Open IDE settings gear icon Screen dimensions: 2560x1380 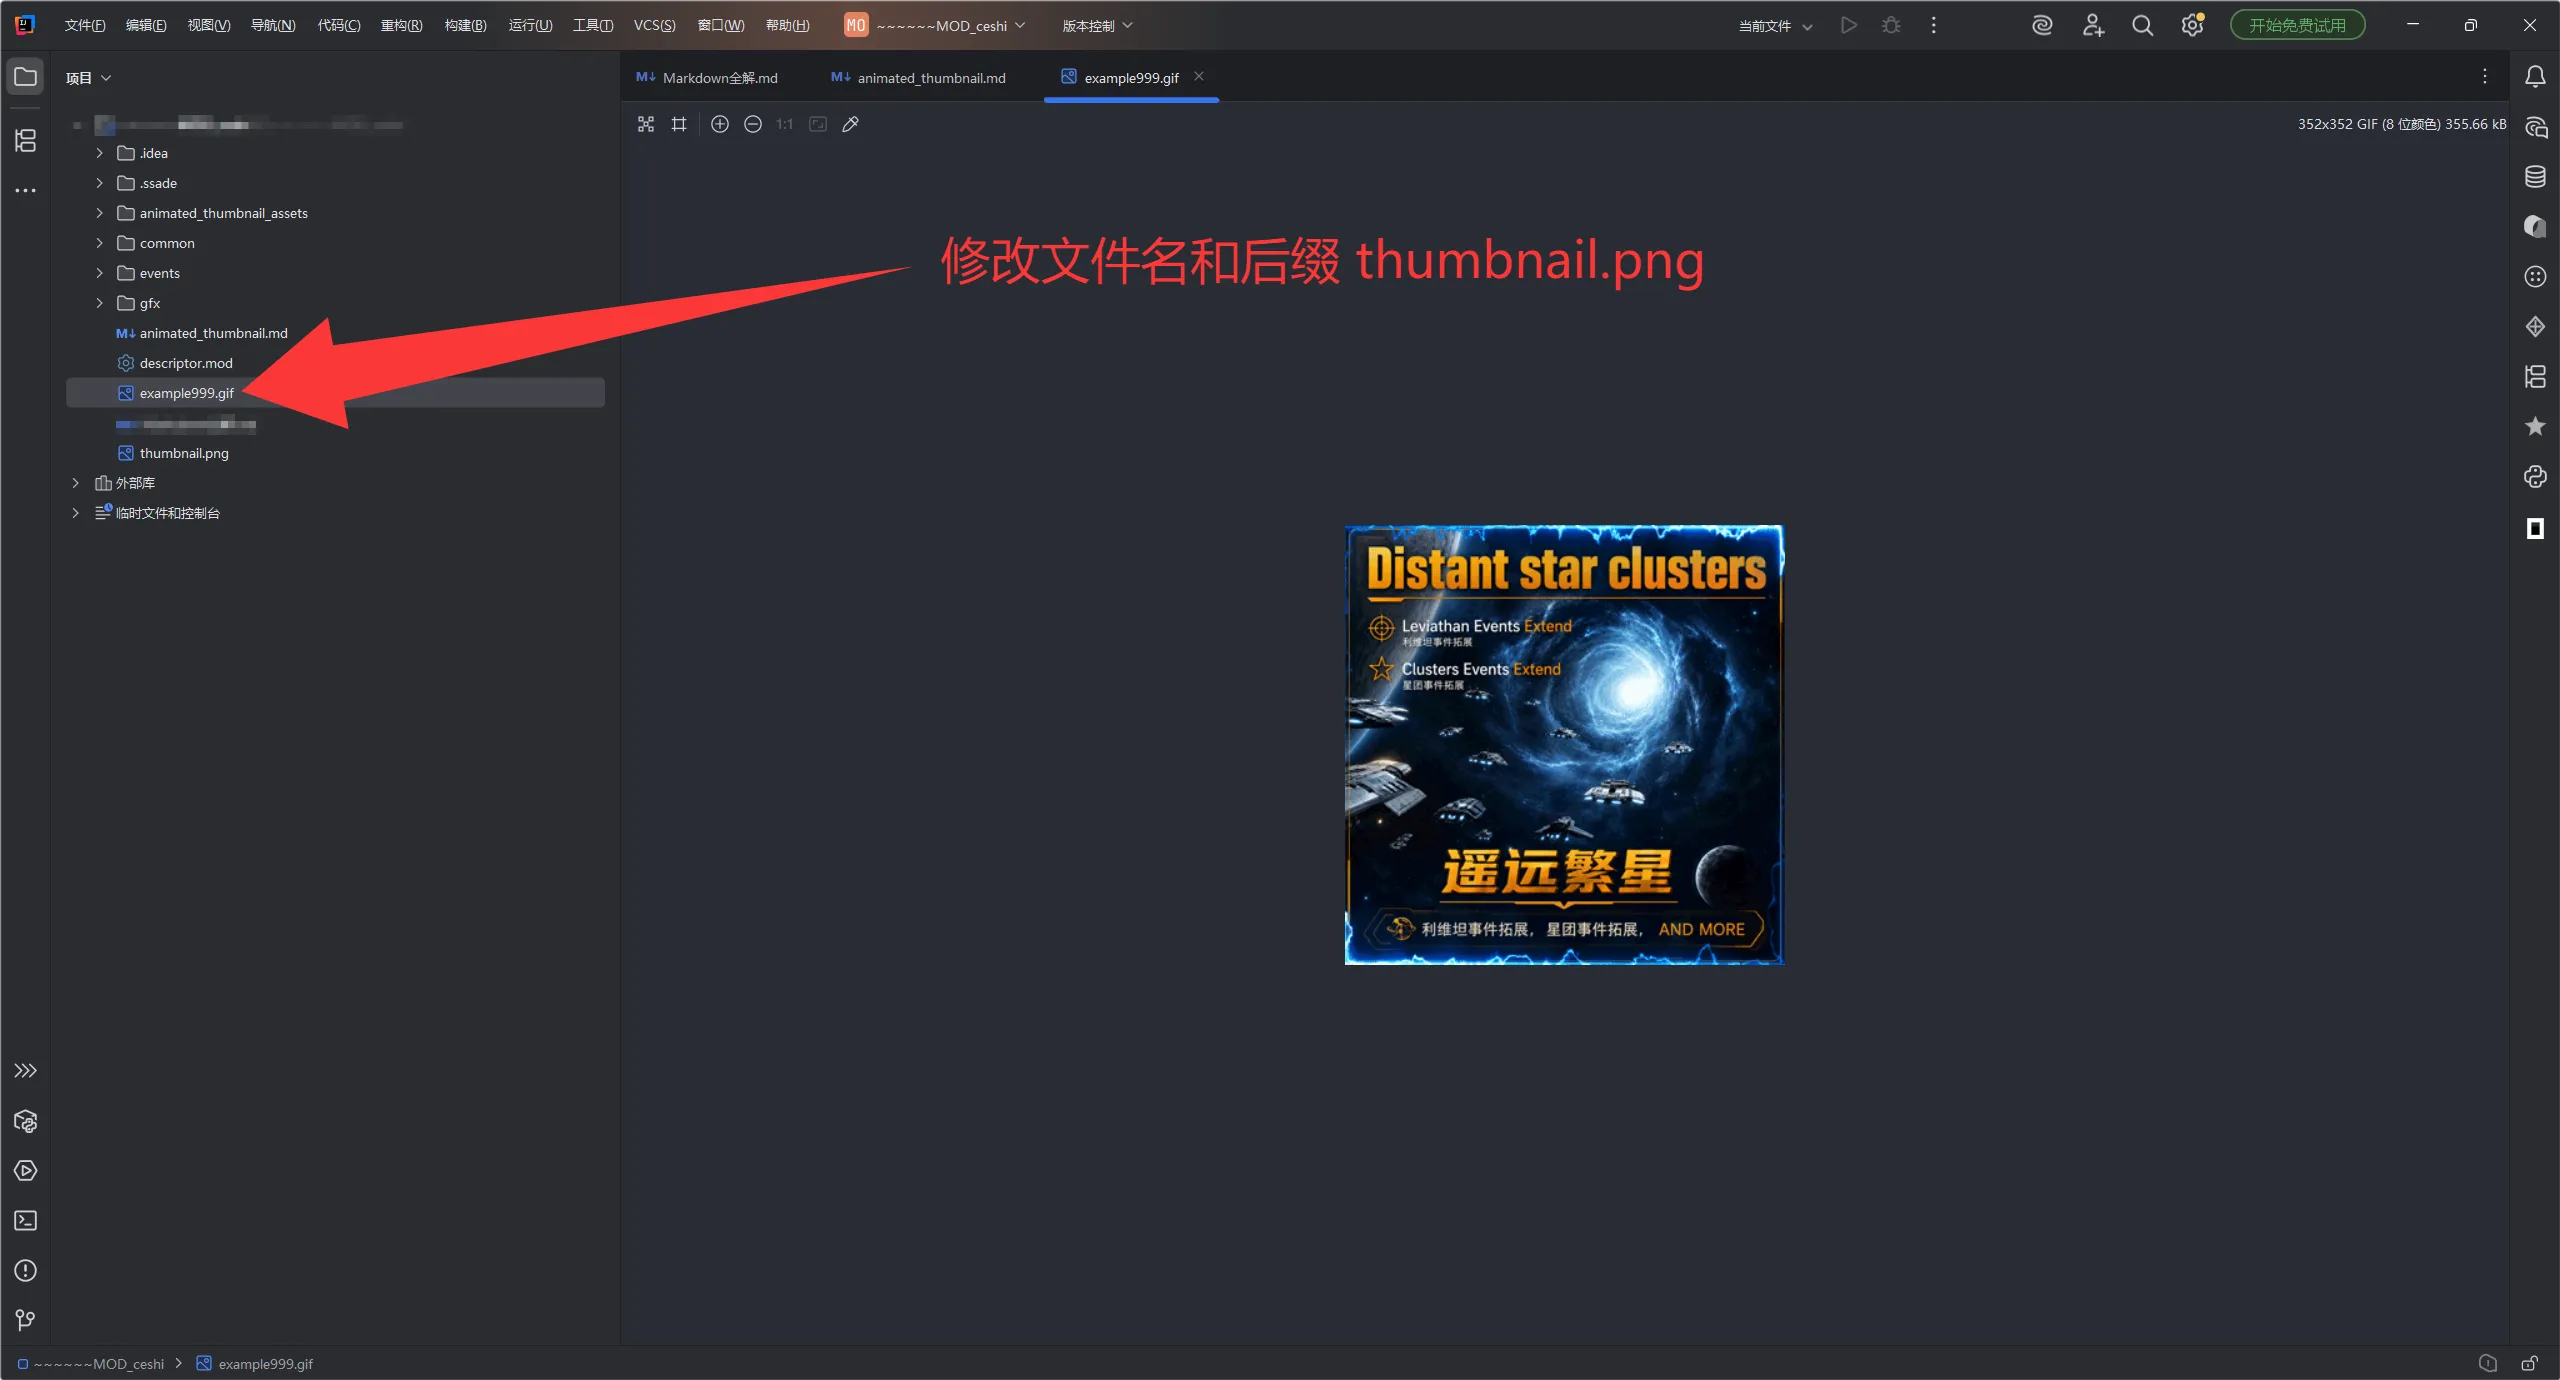2192,26
